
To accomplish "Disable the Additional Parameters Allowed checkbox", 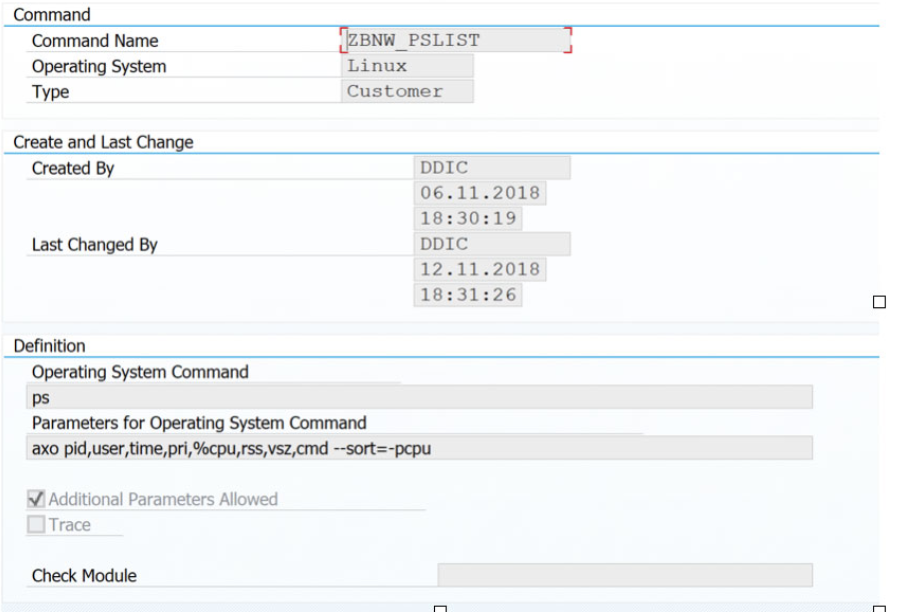I will pos(37,499).
